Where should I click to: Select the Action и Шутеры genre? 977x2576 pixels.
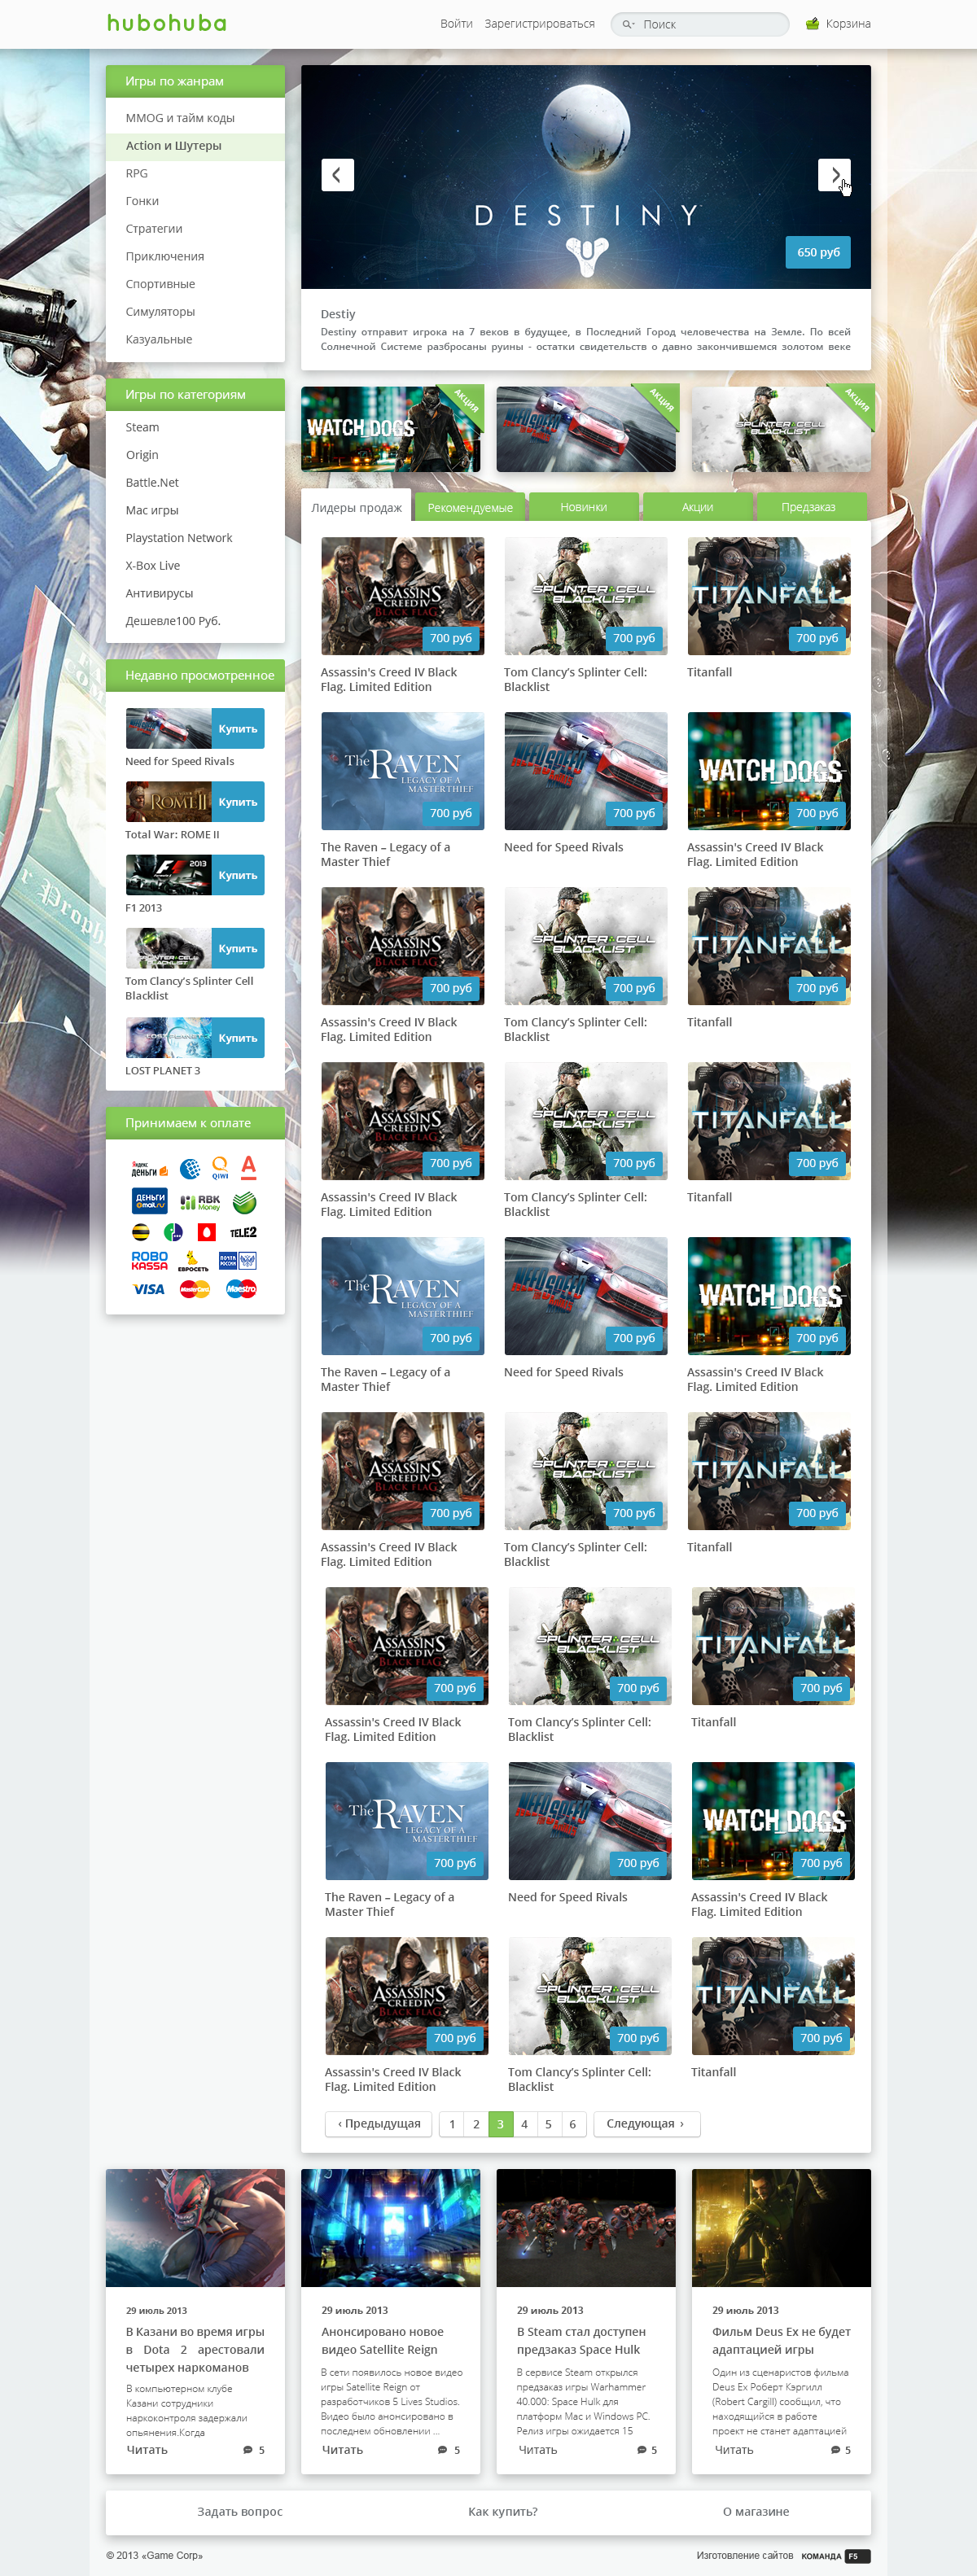pos(174,146)
